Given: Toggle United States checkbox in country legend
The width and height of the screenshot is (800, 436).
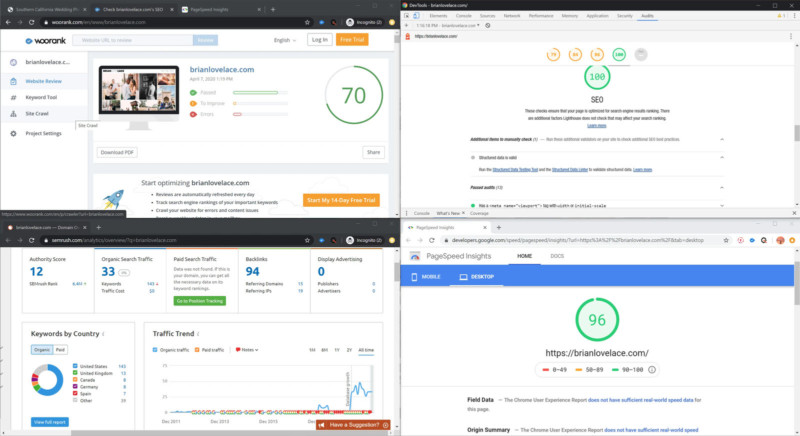Looking at the screenshot, I should (75, 366).
